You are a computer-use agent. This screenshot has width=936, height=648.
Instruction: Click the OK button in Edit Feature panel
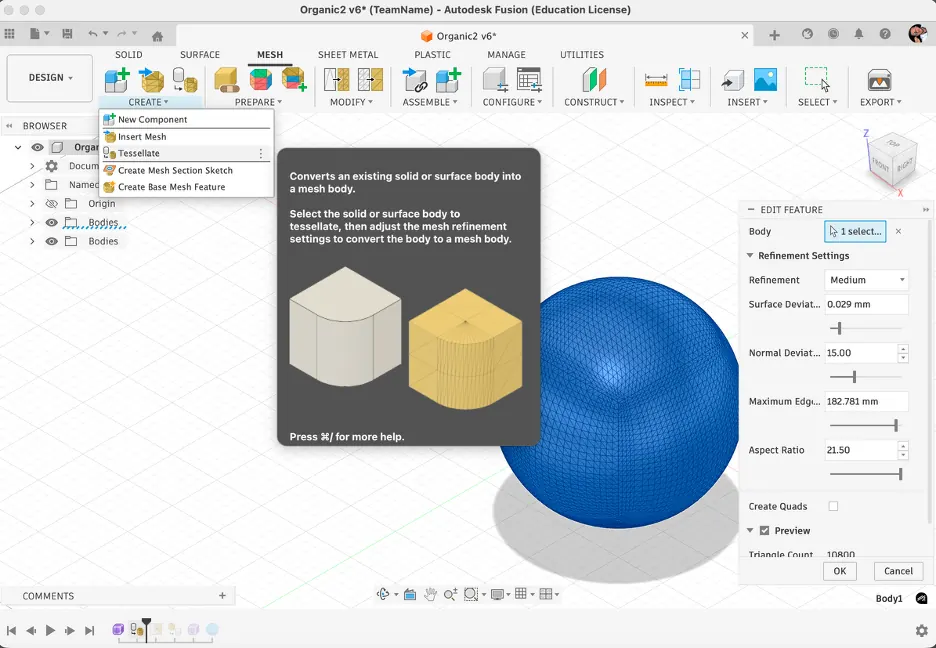coord(839,570)
